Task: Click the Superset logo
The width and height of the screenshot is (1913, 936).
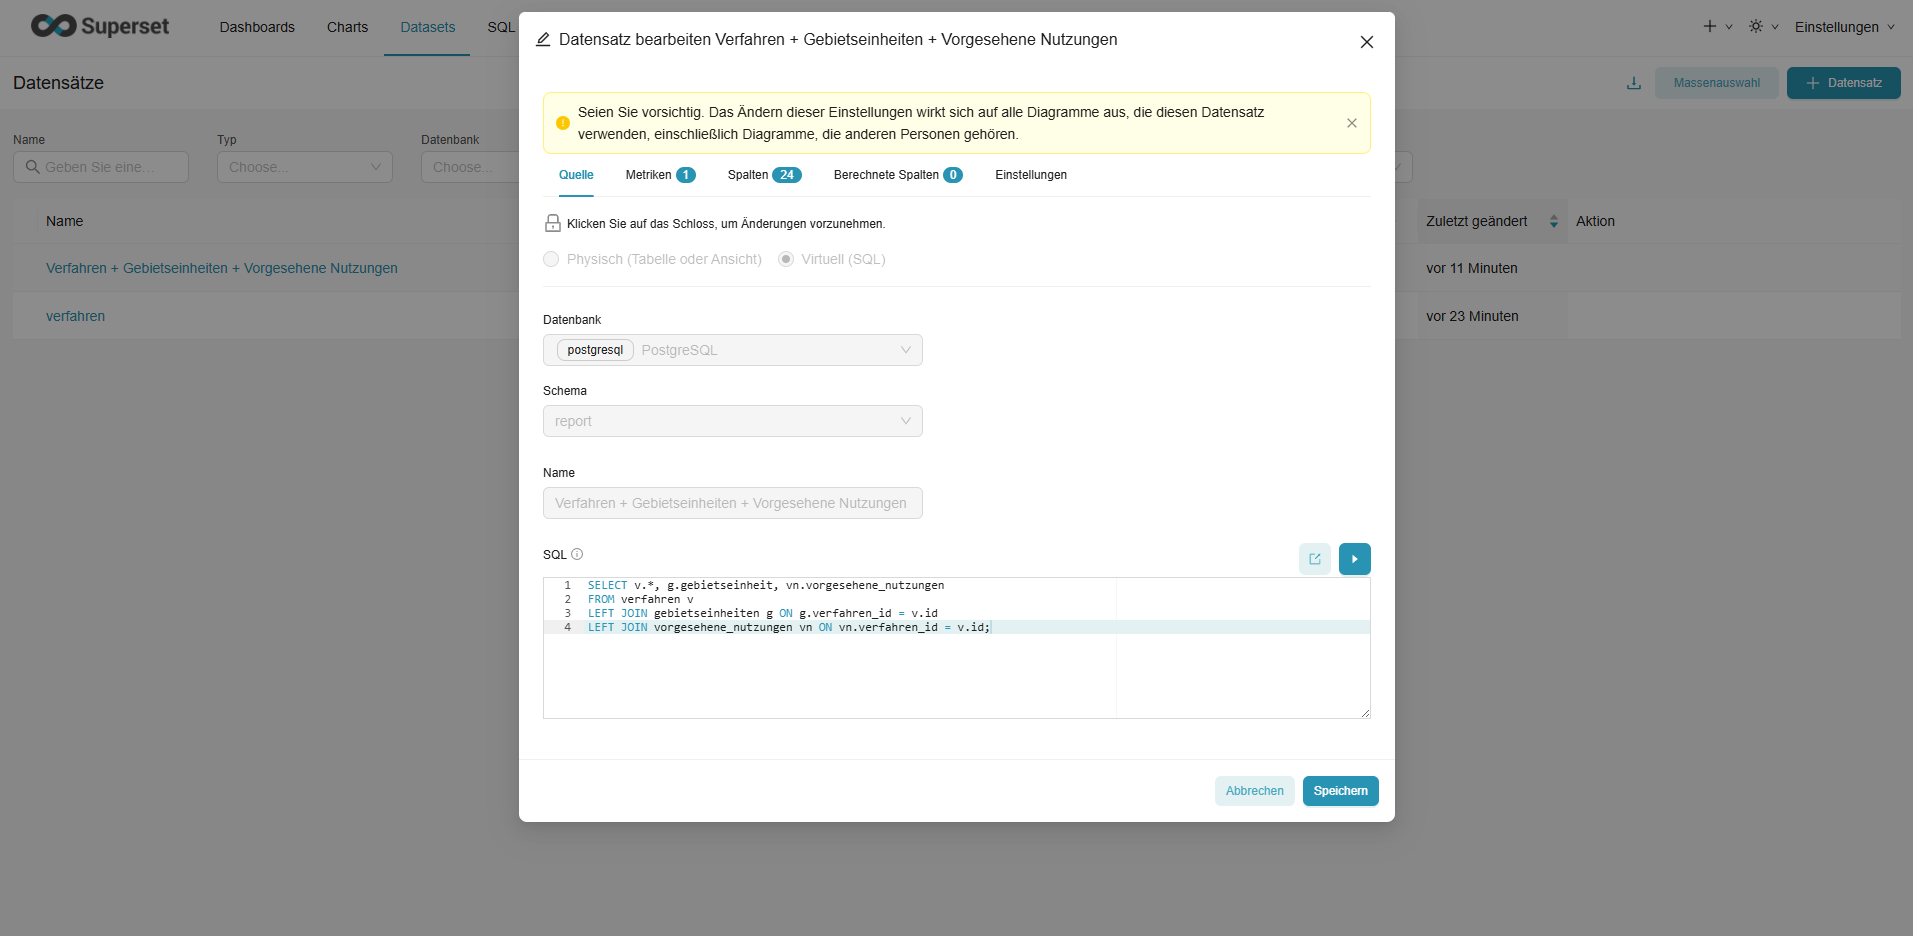Action: coord(100,26)
